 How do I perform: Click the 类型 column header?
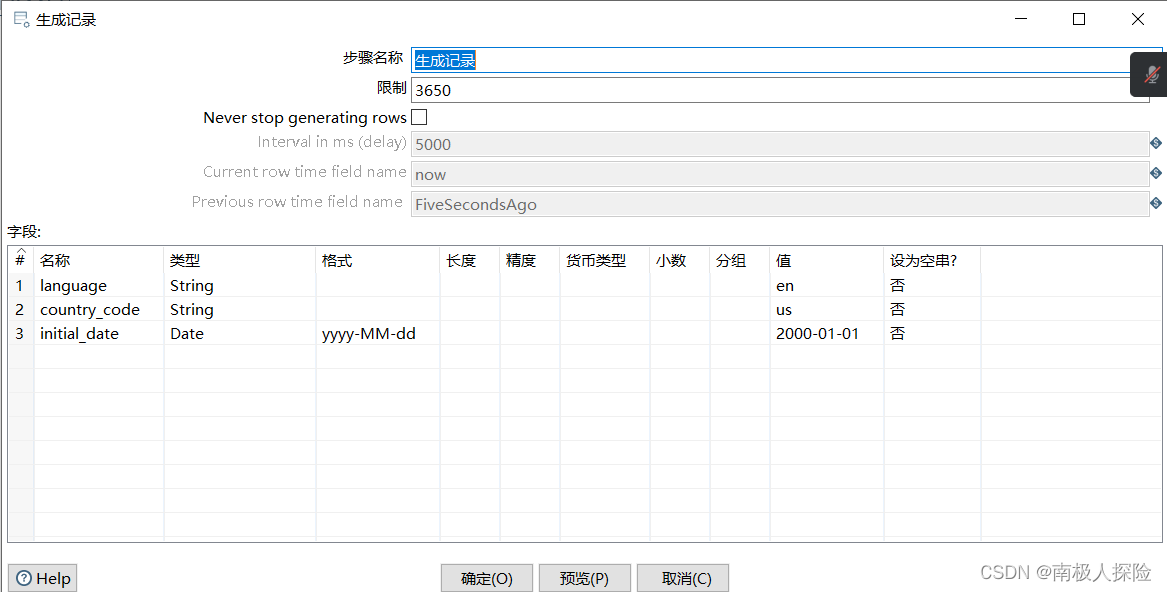pyautogui.click(x=240, y=261)
